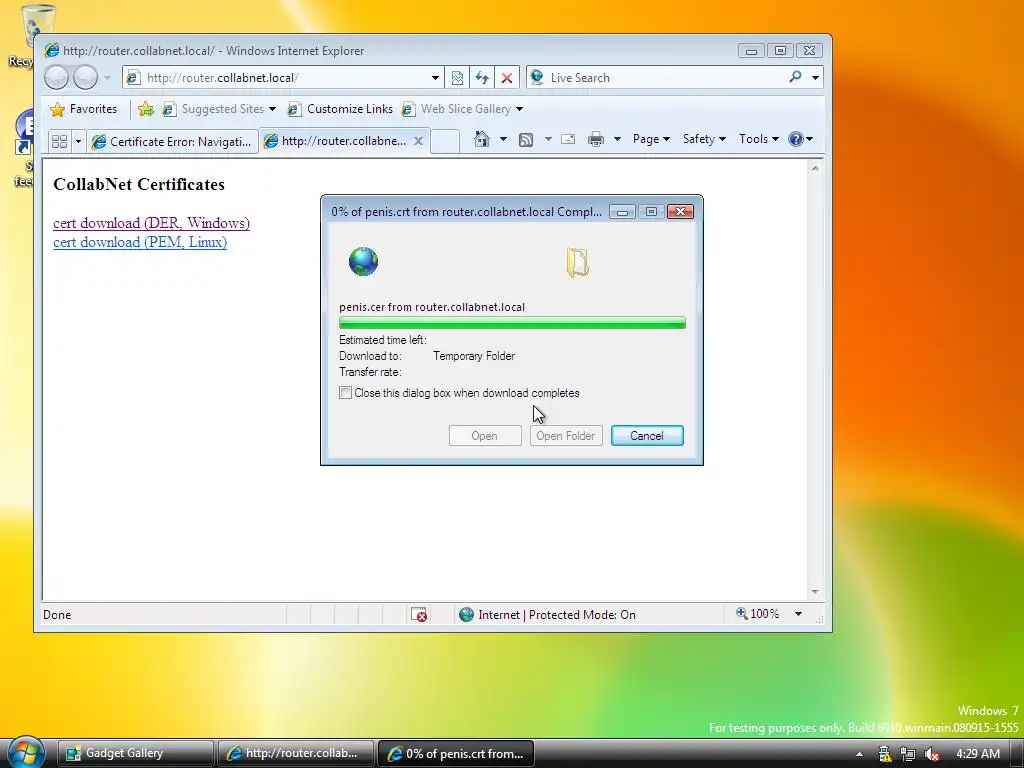
Task: Toggle Compatibility View broken-page icon
Action: [457, 78]
